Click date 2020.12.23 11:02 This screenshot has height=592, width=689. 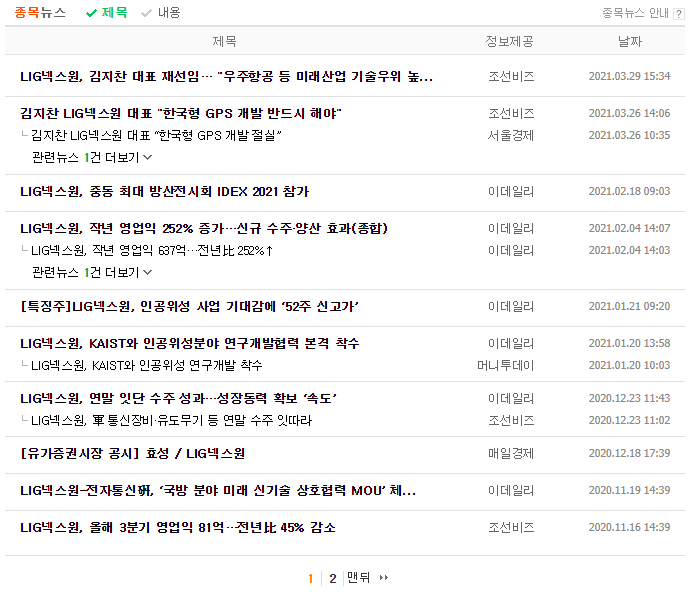pyautogui.click(x=629, y=421)
